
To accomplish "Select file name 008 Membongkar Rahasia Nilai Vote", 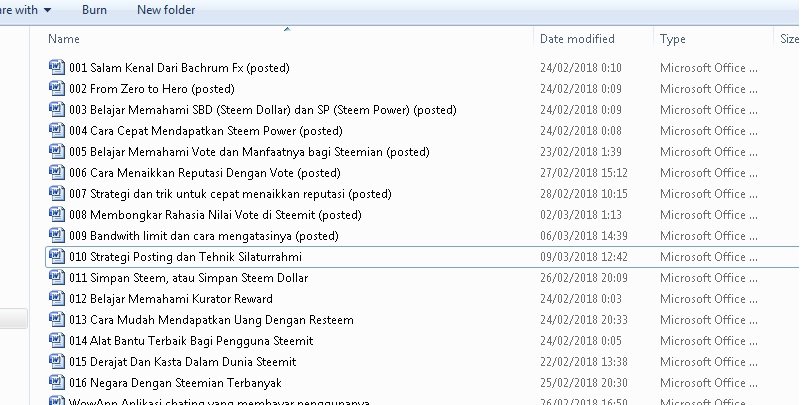I will [x=215, y=215].
